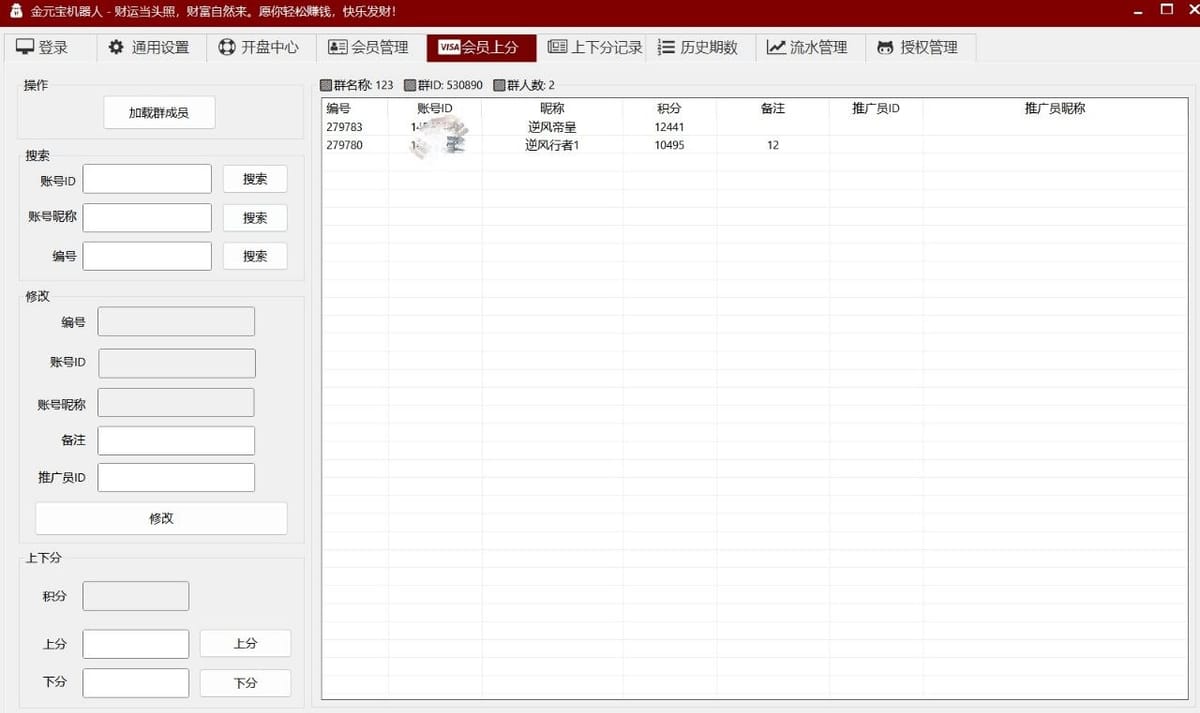1200x713 pixels.
Task: Open the 流水管理 tab
Action: pyautogui.click(x=808, y=47)
